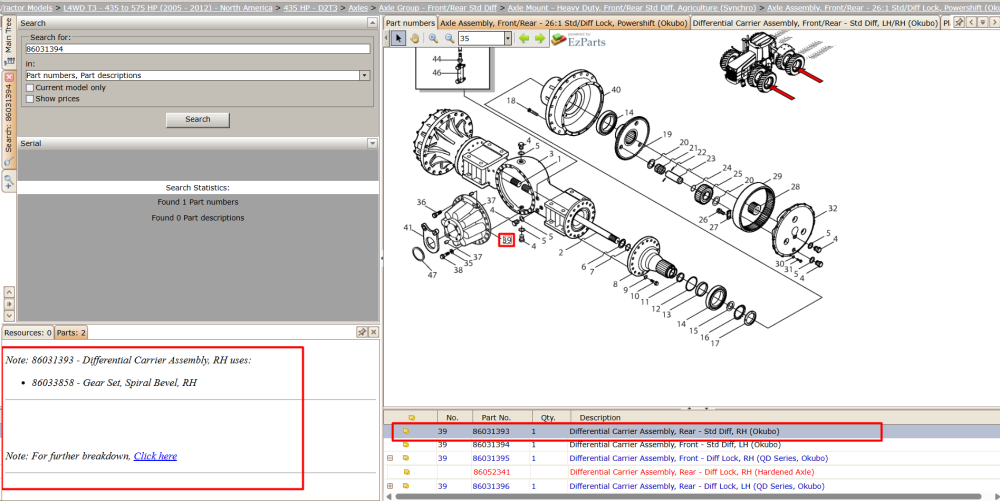Expand the Serial panel section
This screenshot has height=501, width=1000.
pos(372,143)
